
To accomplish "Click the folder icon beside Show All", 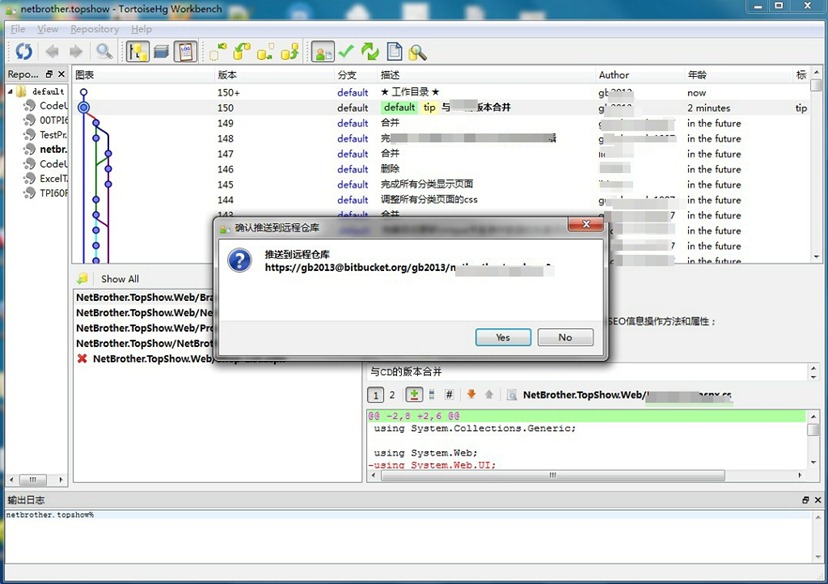I will tap(83, 279).
